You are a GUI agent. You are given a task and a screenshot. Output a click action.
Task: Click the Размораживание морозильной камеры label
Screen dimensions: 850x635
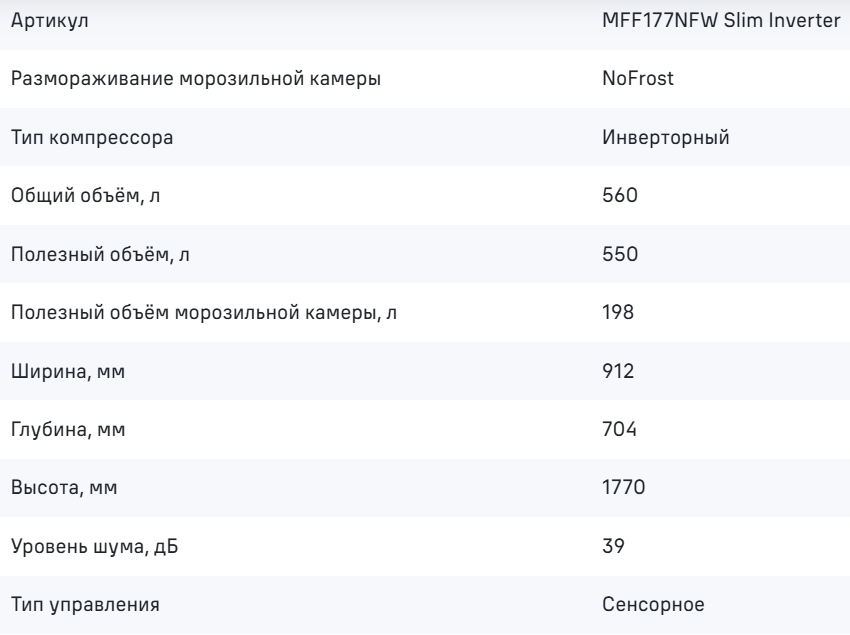tap(196, 79)
